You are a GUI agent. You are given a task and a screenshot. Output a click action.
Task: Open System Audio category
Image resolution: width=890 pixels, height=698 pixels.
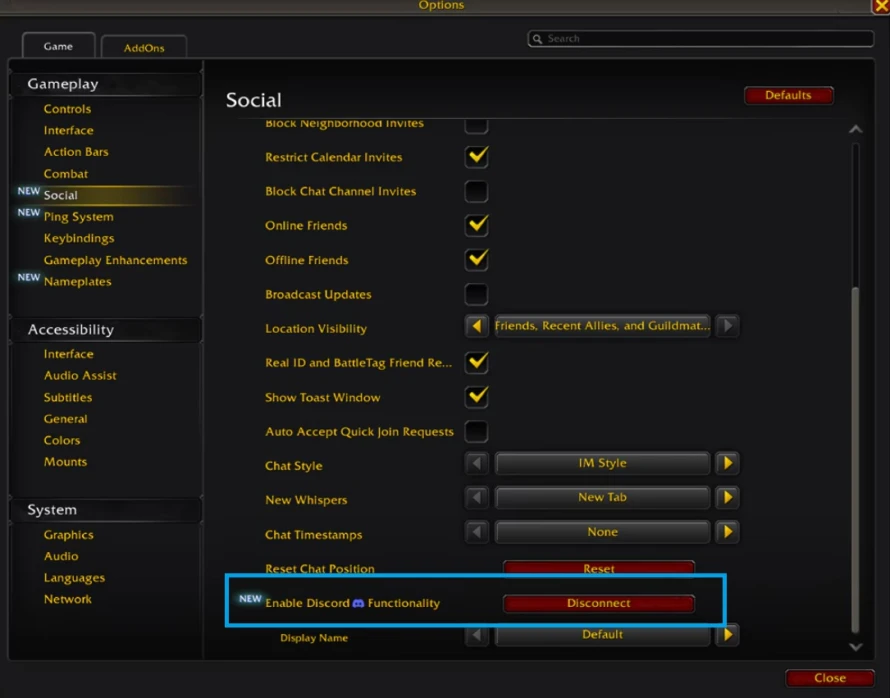[61, 556]
